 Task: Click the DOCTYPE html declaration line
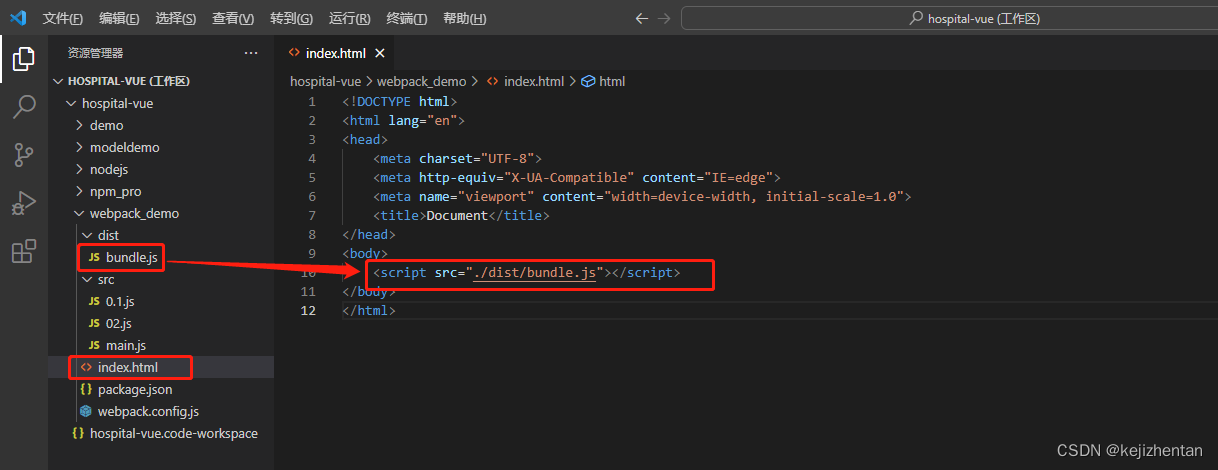coord(400,102)
